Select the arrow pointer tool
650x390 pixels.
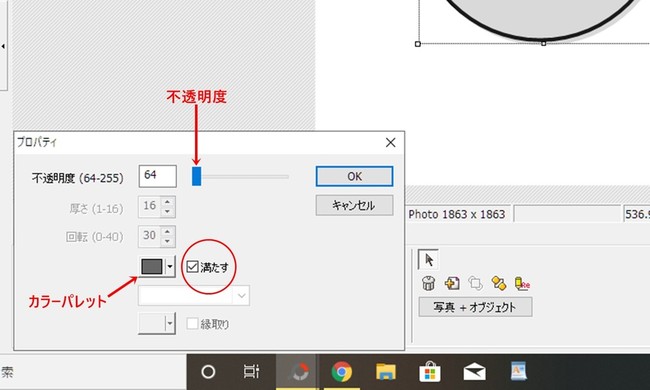point(428,260)
